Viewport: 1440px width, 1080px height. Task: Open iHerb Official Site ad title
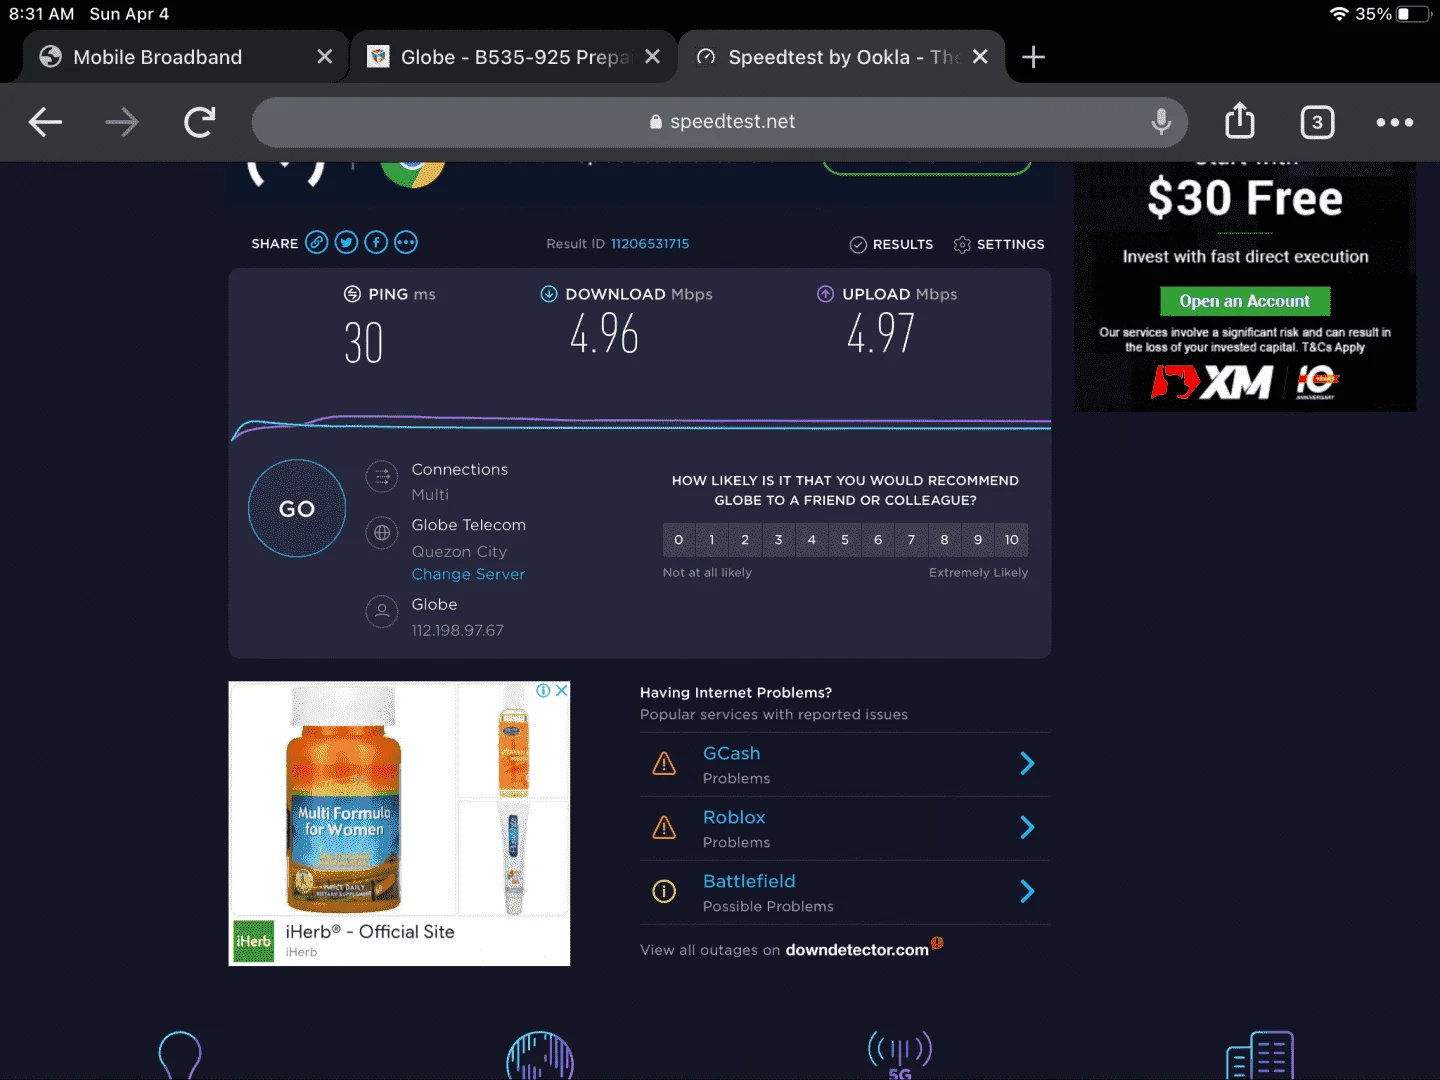[370, 931]
